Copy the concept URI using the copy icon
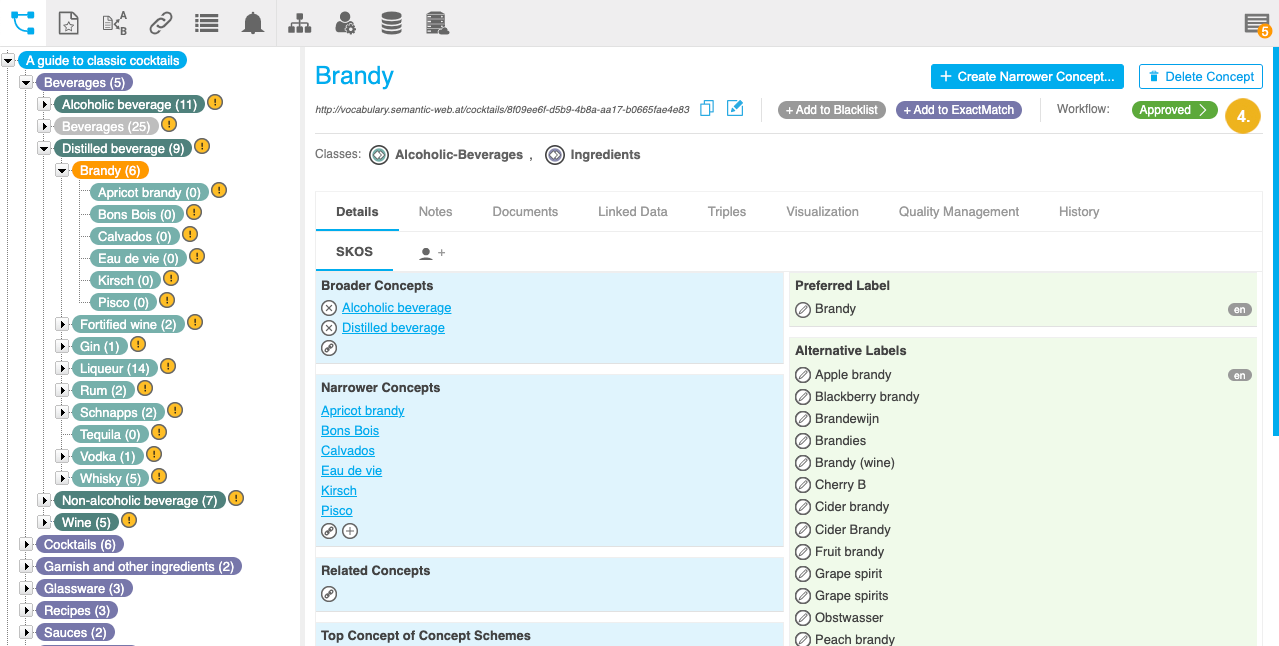The height and width of the screenshot is (646, 1279). (707, 108)
